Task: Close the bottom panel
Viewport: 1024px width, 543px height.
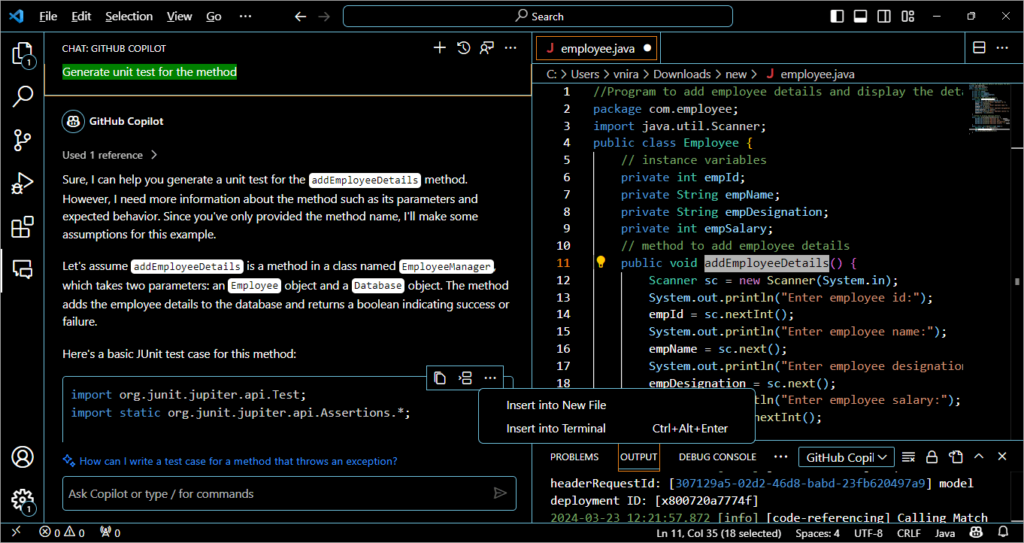Action: pos(1002,457)
